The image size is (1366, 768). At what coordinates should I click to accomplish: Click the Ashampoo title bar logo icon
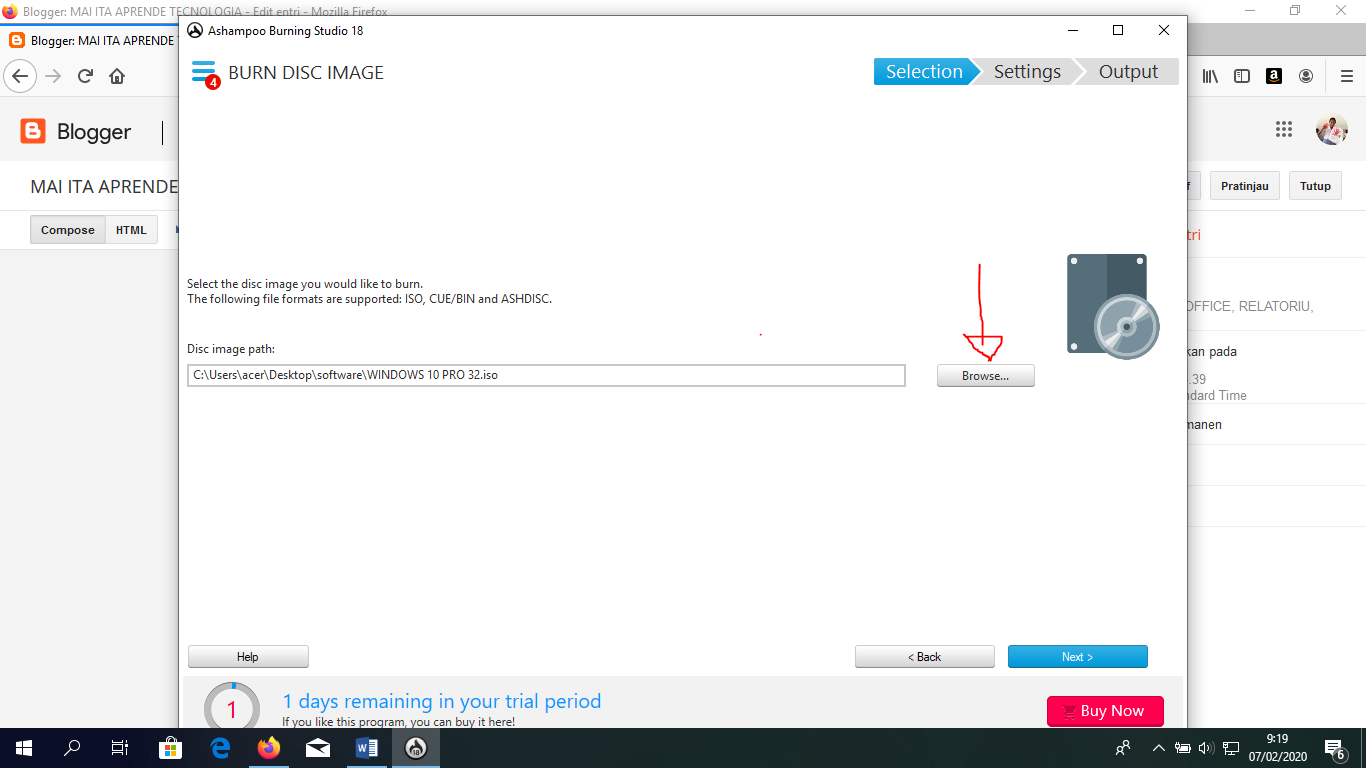[x=195, y=30]
